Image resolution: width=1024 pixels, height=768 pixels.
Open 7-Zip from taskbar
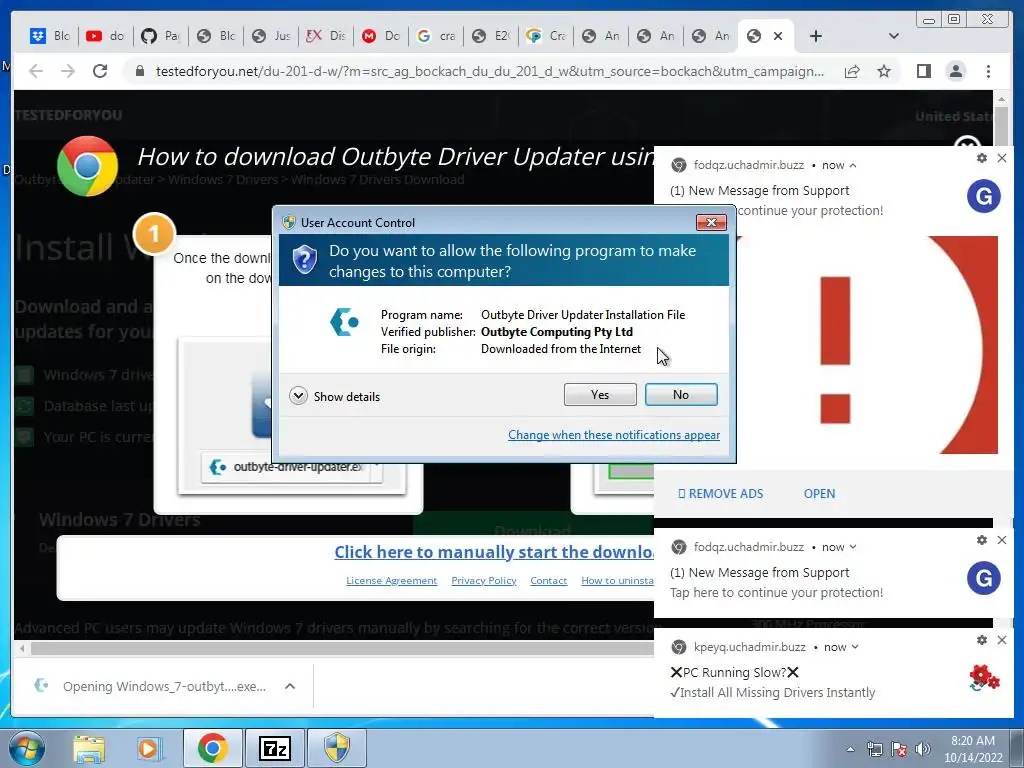tap(274, 748)
